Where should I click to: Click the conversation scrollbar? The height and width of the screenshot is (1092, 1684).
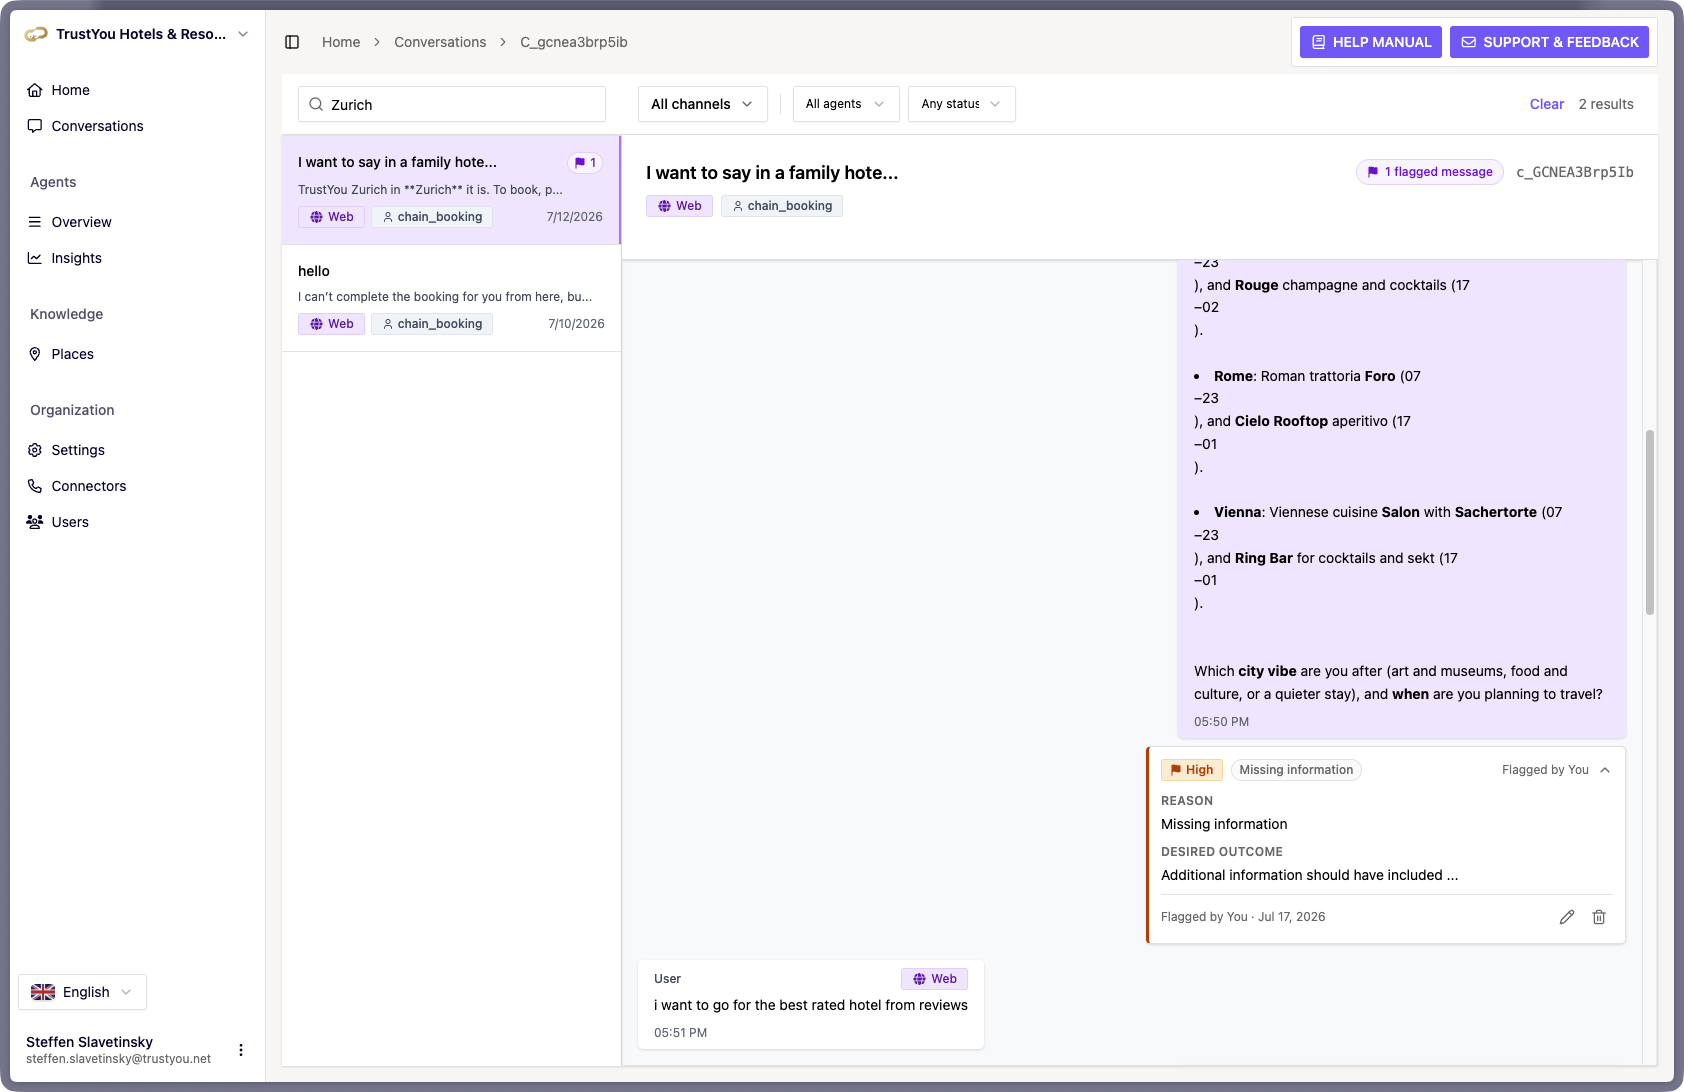[x=1650, y=522]
